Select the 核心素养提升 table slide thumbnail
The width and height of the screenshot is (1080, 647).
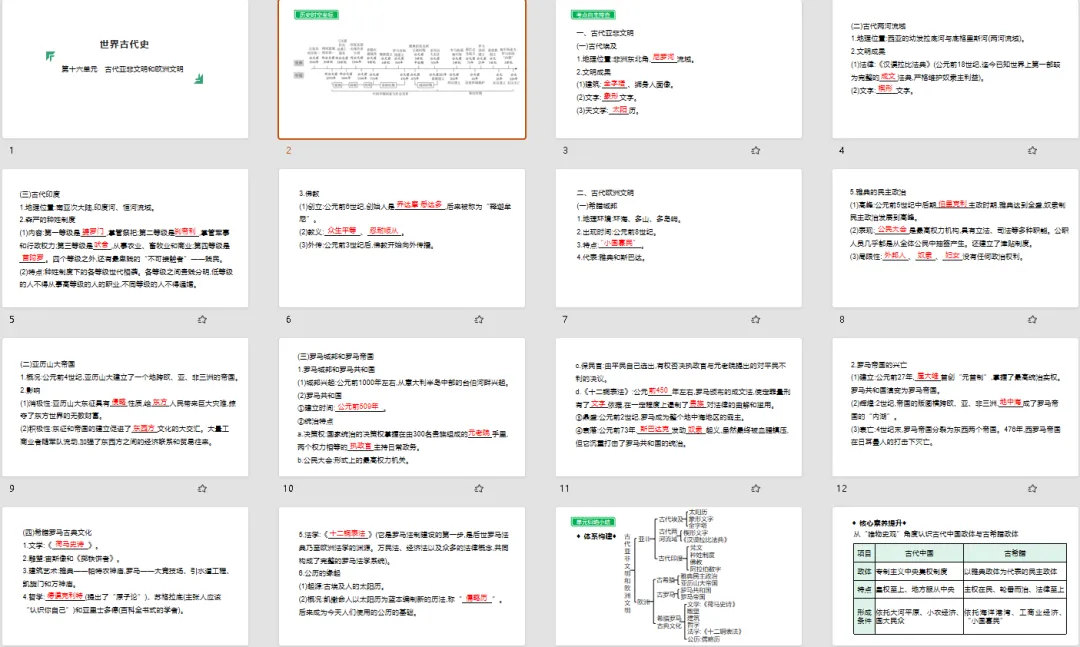pos(956,576)
